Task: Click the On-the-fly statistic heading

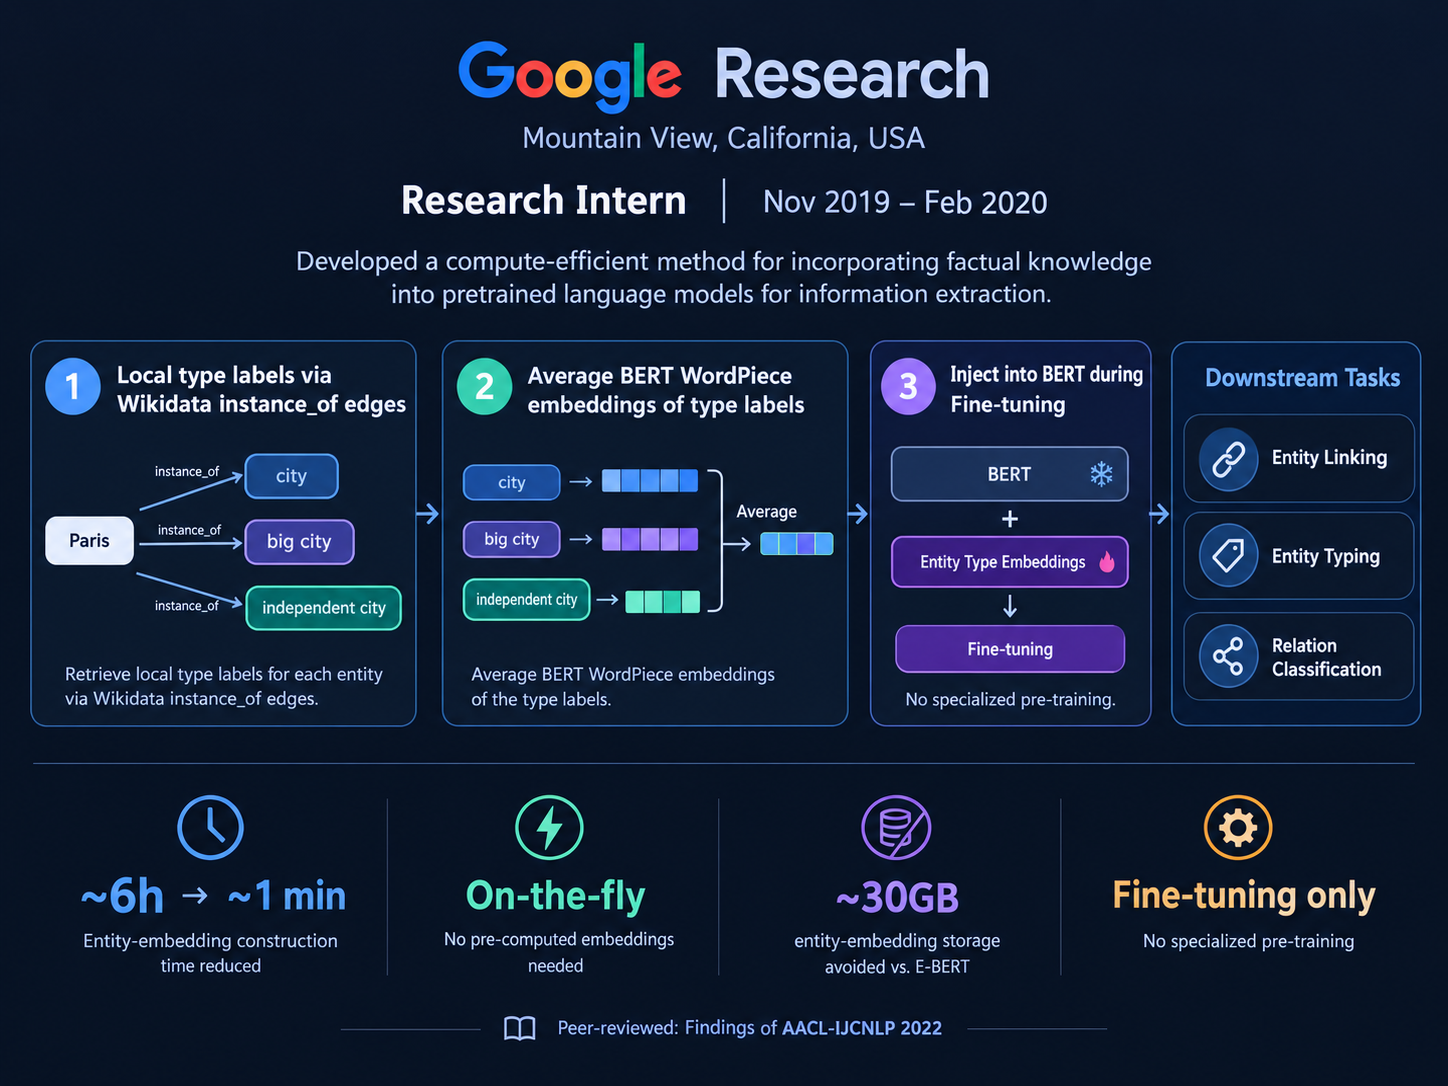Action: click(x=555, y=896)
